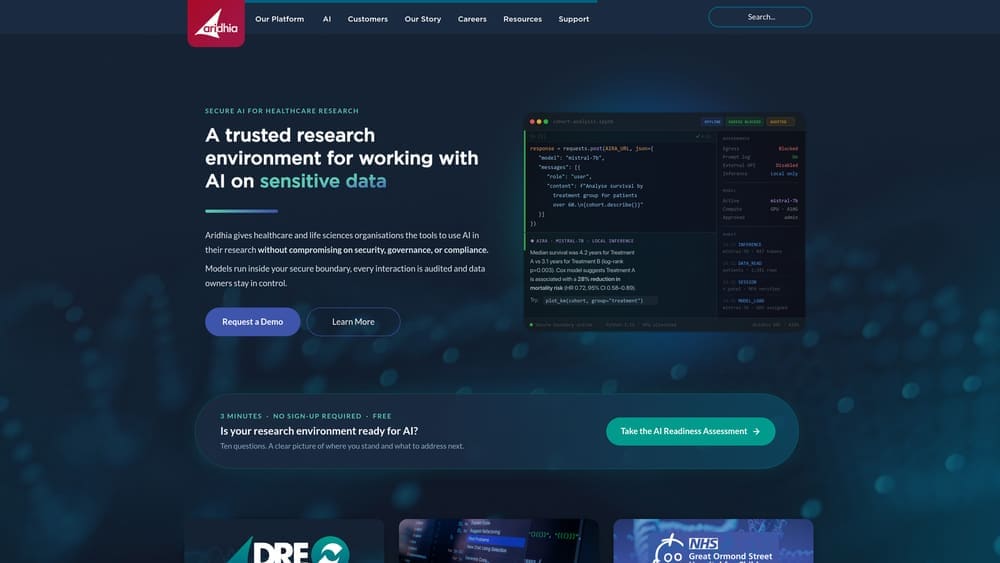Open the Great Ormond Street NHS card

(x=713, y=541)
